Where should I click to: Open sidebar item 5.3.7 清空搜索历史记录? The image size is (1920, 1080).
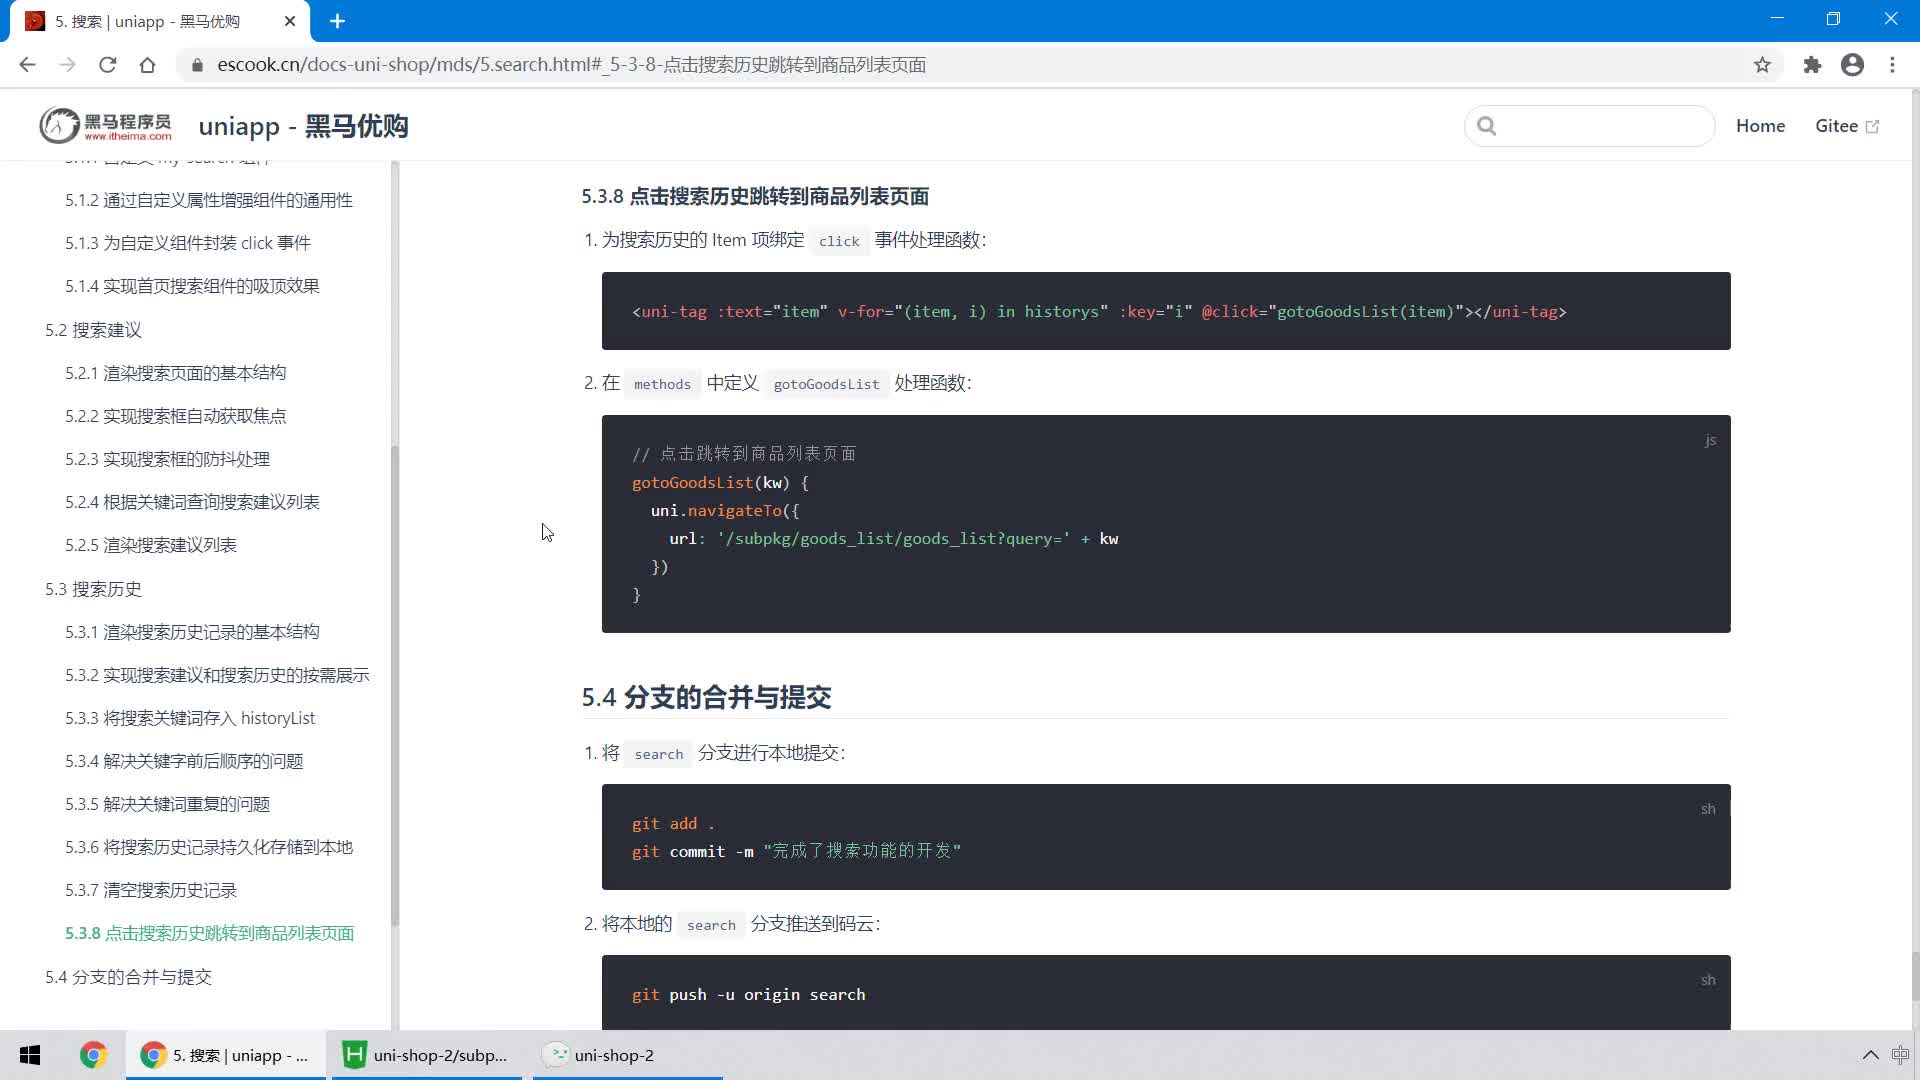pos(150,890)
